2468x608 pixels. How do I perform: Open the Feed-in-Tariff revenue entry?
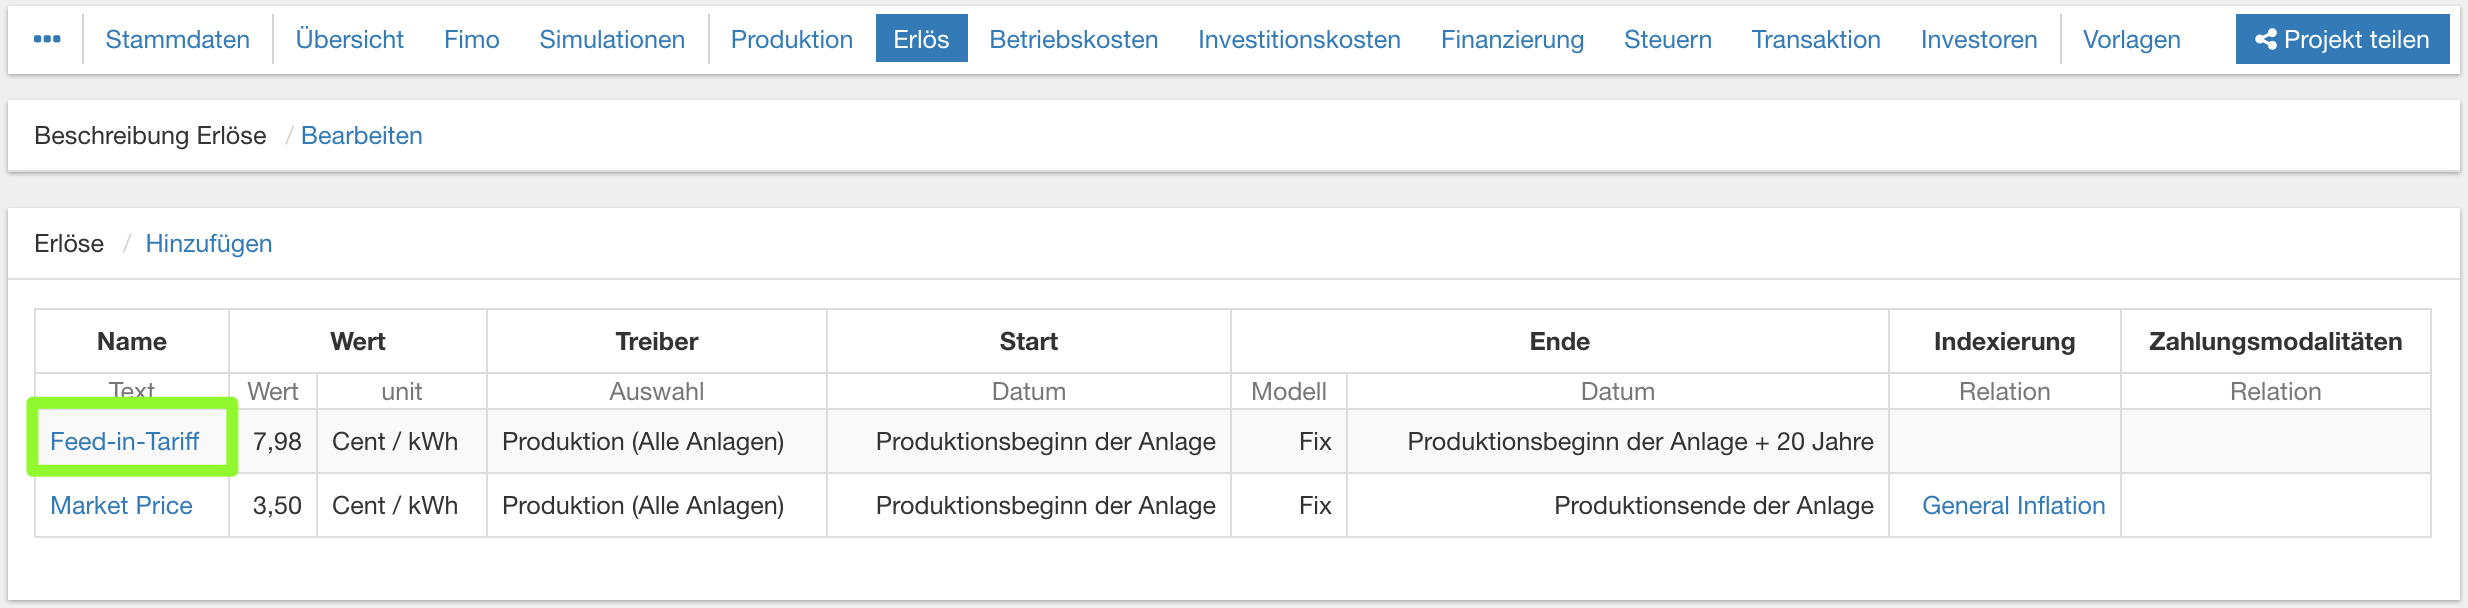(x=124, y=441)
